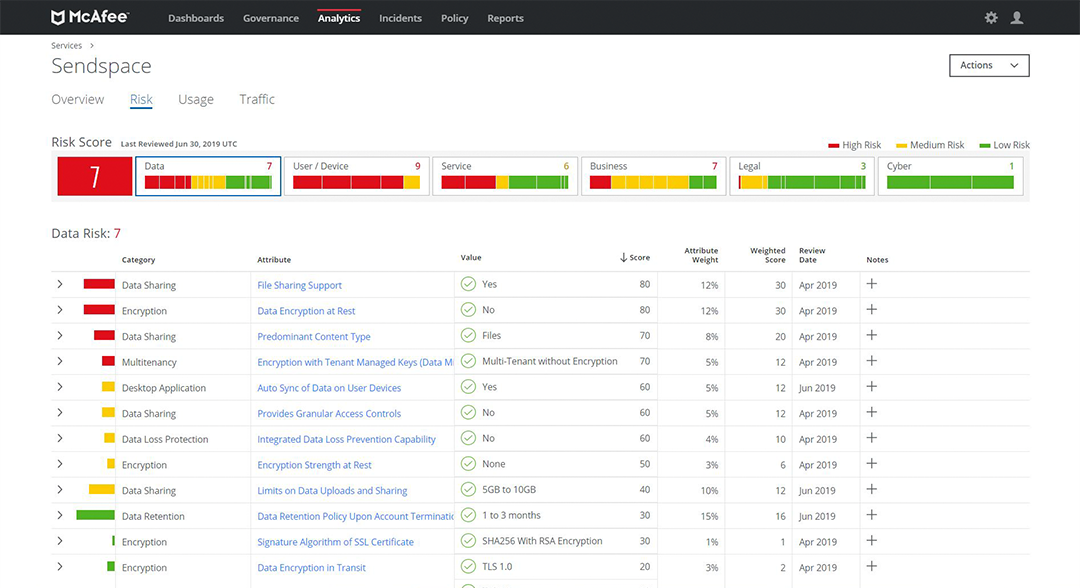Click check icon beside 5GB to 10GB

tap(468, 490)
